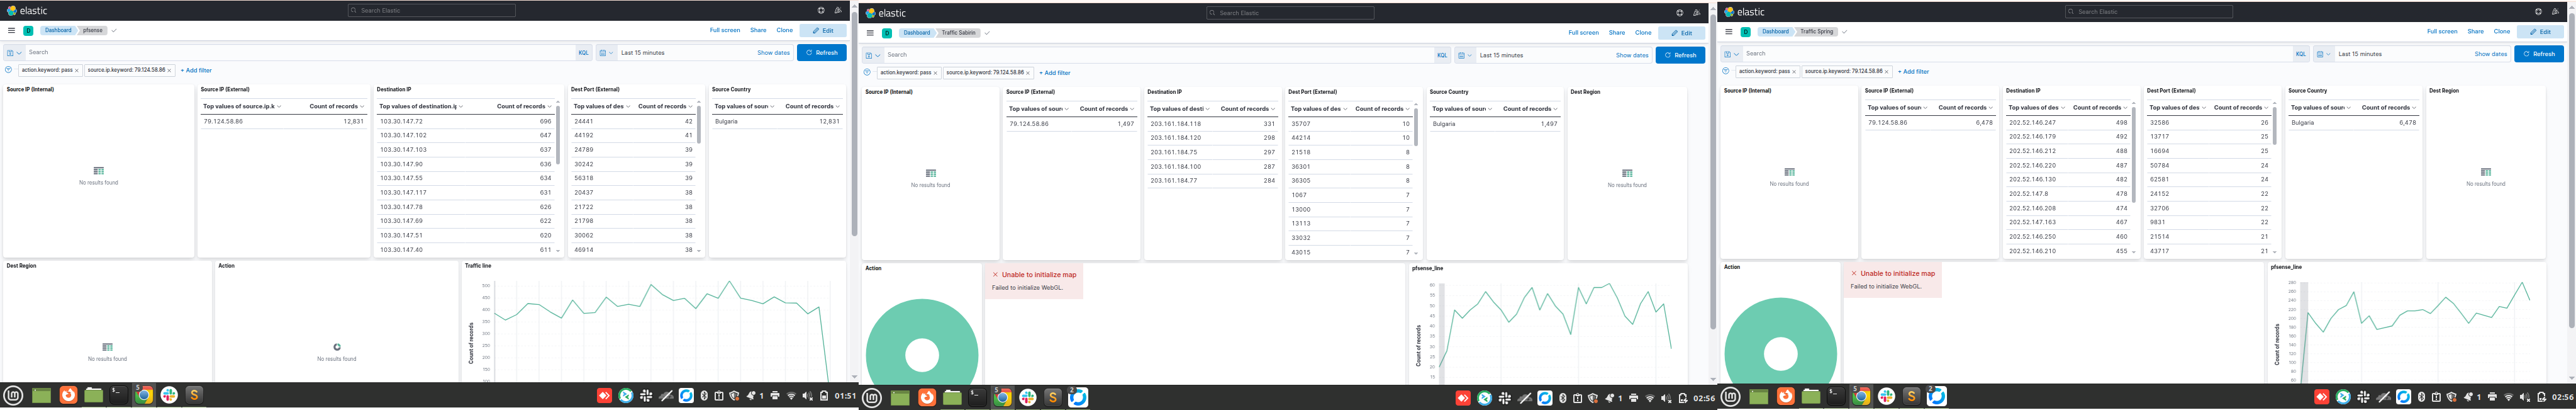Go to Dashboard breadcrumb in Traffic Spring window
The image size is (2576, 410).
click(x=1776, y=32)
